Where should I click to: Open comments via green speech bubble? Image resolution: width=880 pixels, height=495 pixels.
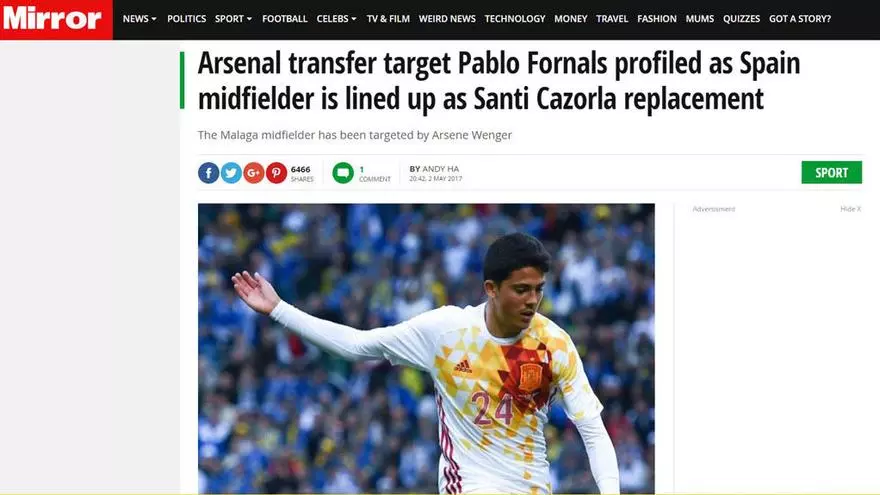click(x=343, y=173)
